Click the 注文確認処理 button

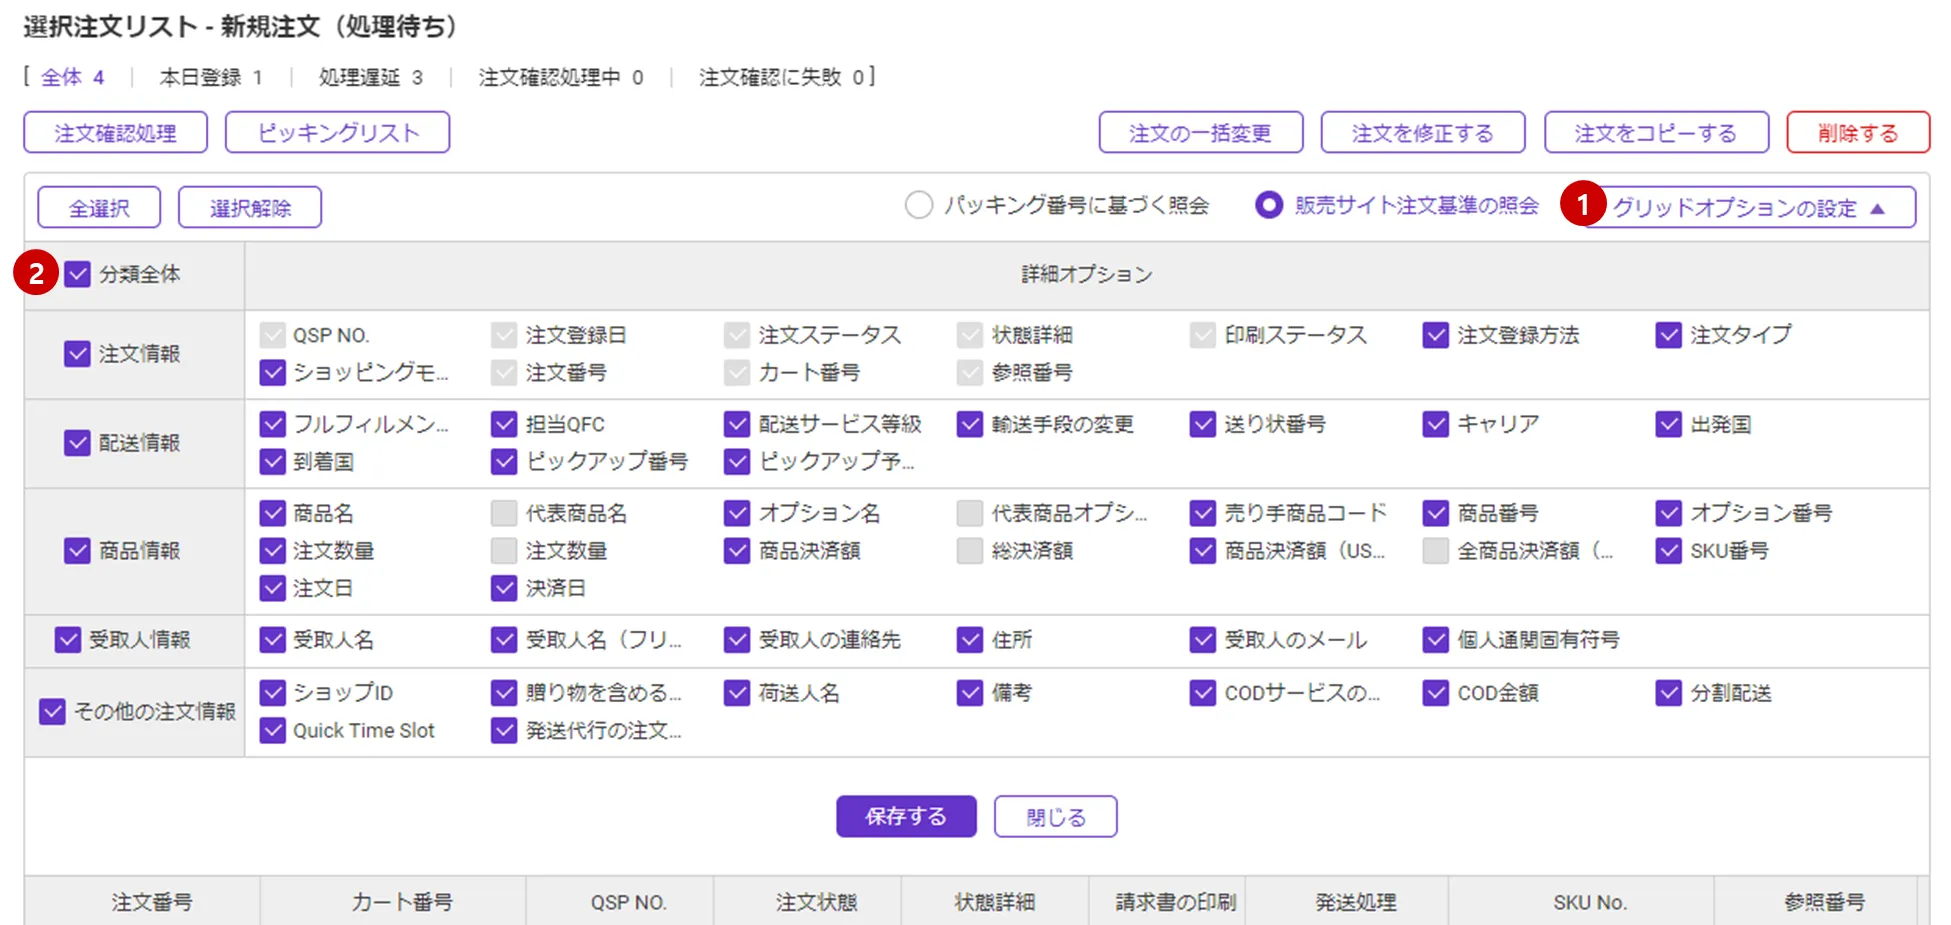click(116, 133)
